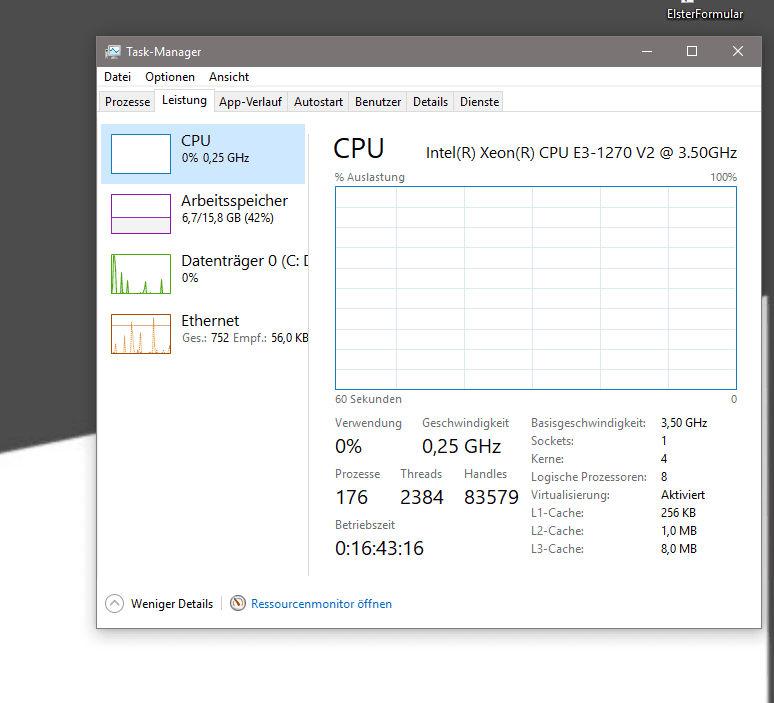Click the Arbeitsspeicher sidebar label
Viewport: 774px width, 703px height.
pos(234,201)
